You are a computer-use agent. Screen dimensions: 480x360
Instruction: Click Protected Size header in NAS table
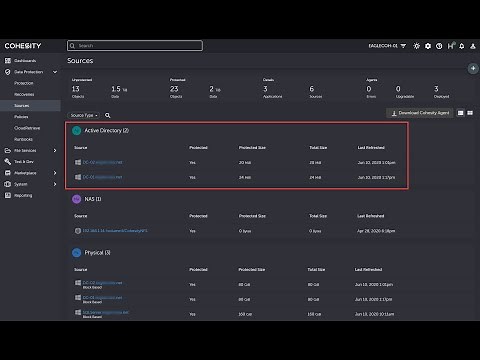coord(252,216)
